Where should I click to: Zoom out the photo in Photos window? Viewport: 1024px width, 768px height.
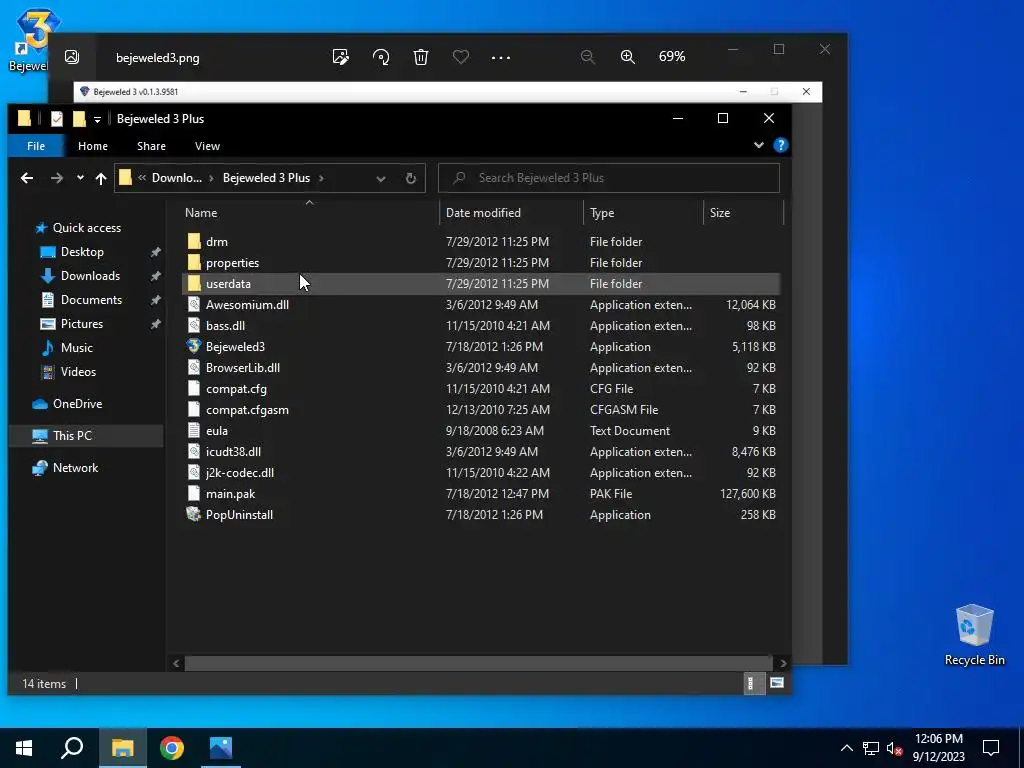point(588,57)
